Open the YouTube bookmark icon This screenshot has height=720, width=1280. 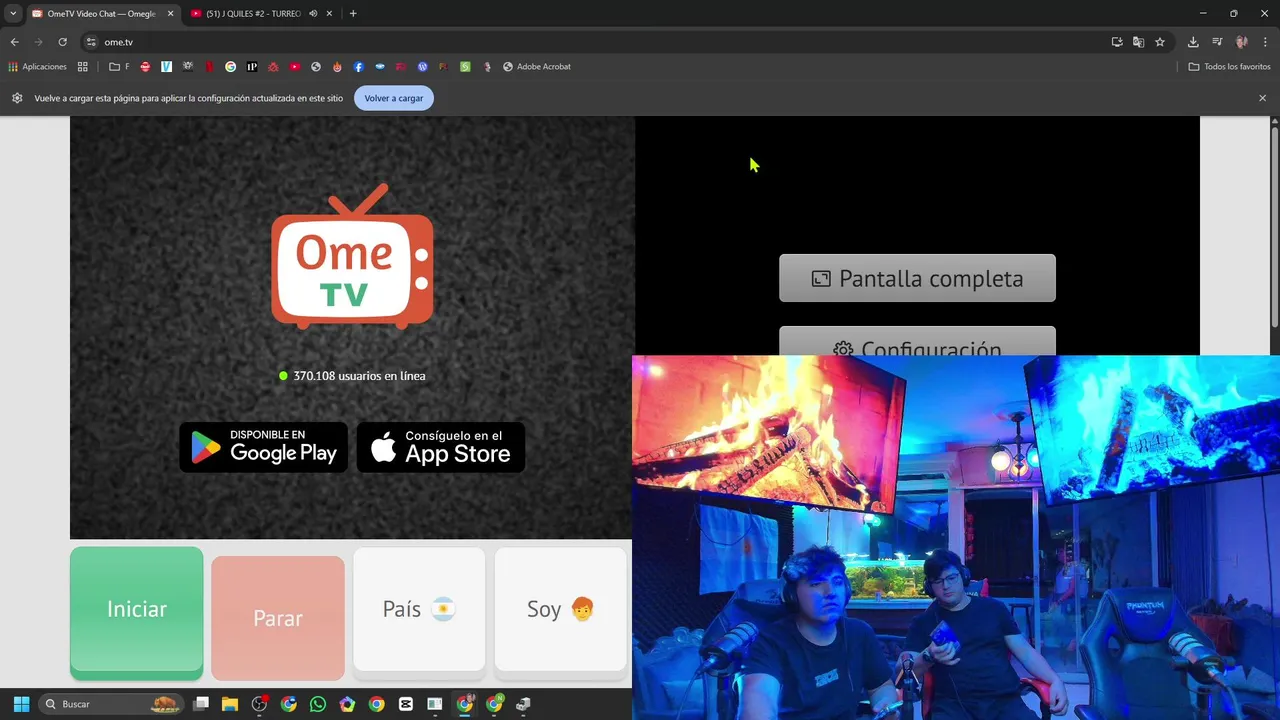[294, 67]
